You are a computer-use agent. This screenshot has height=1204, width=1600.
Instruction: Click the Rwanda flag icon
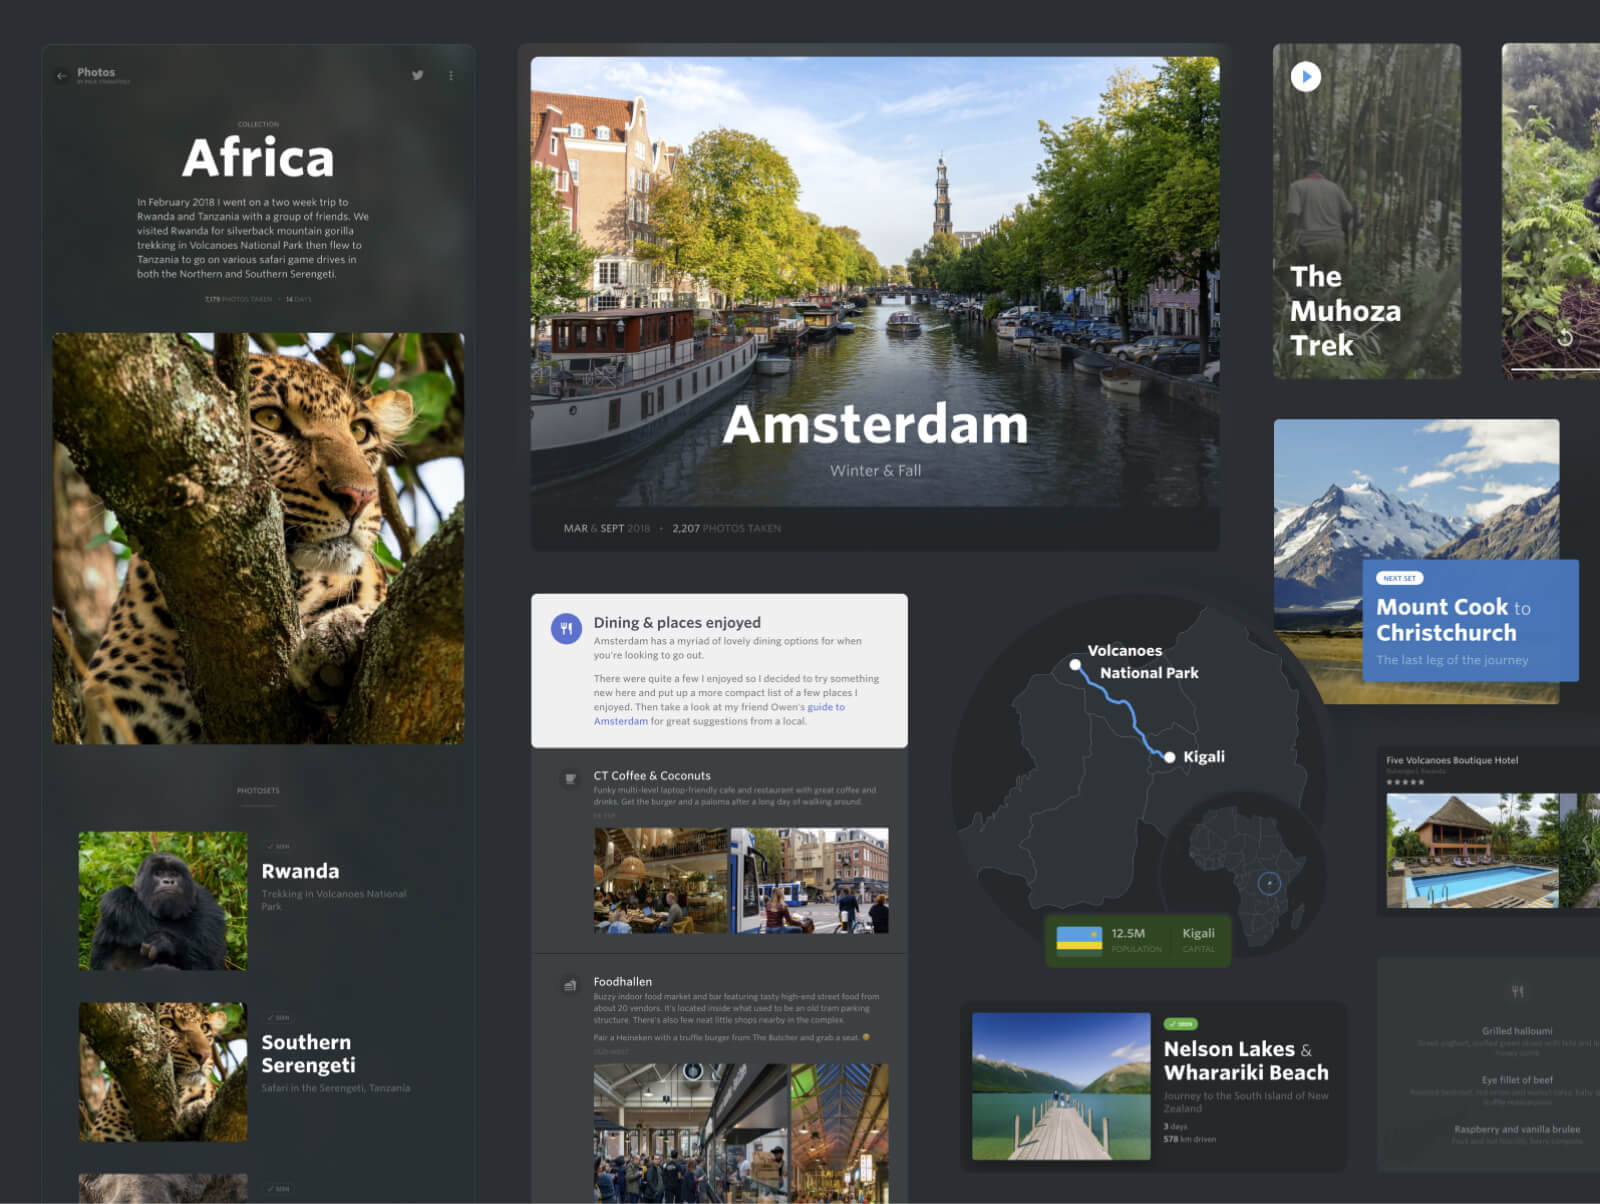point(1079,940)
